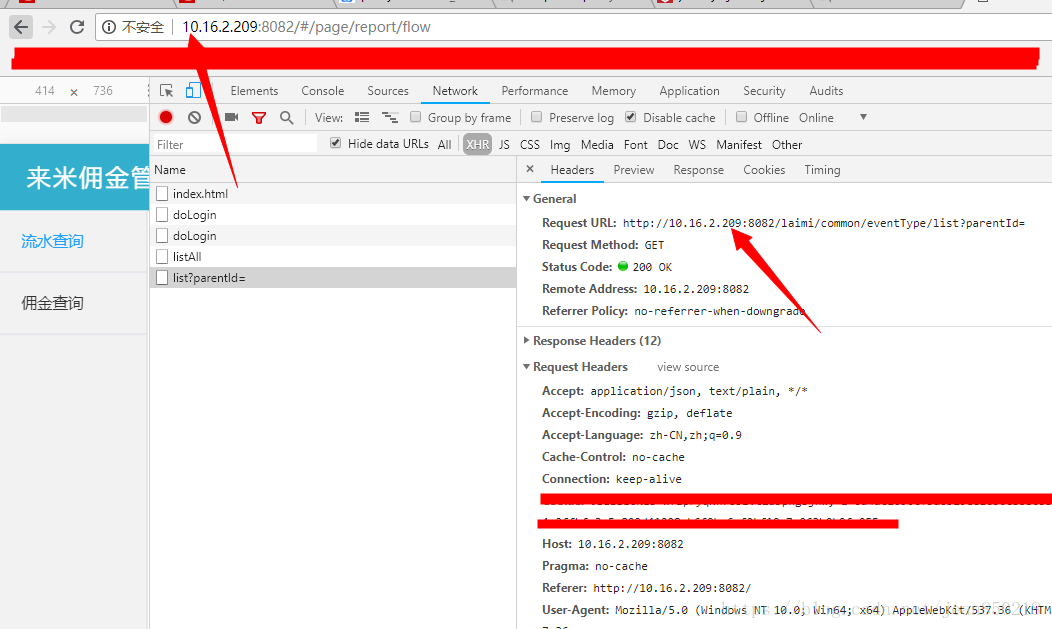Viewport: 1052px width, 629px height.
Task: Show the Preview detail tab
Action: point(634,170)
